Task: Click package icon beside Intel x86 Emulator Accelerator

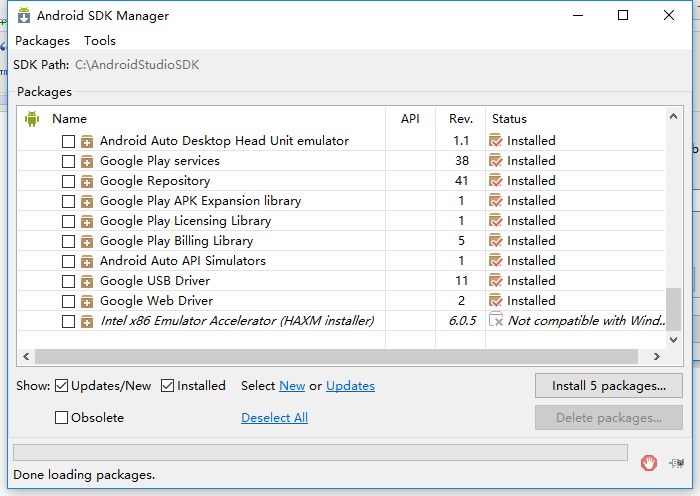Action: (87, 321)
